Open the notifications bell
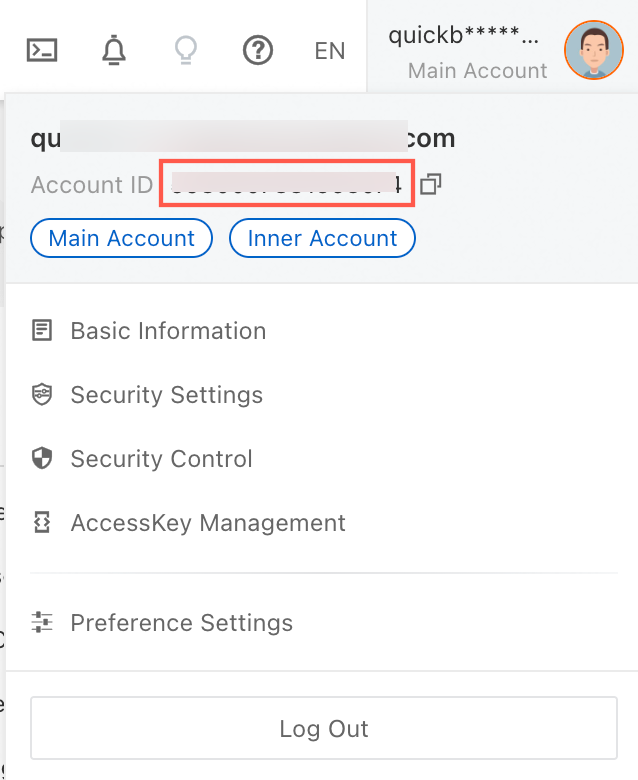The image size is (638, 780). pyautogui.click(x=115, y=50)
